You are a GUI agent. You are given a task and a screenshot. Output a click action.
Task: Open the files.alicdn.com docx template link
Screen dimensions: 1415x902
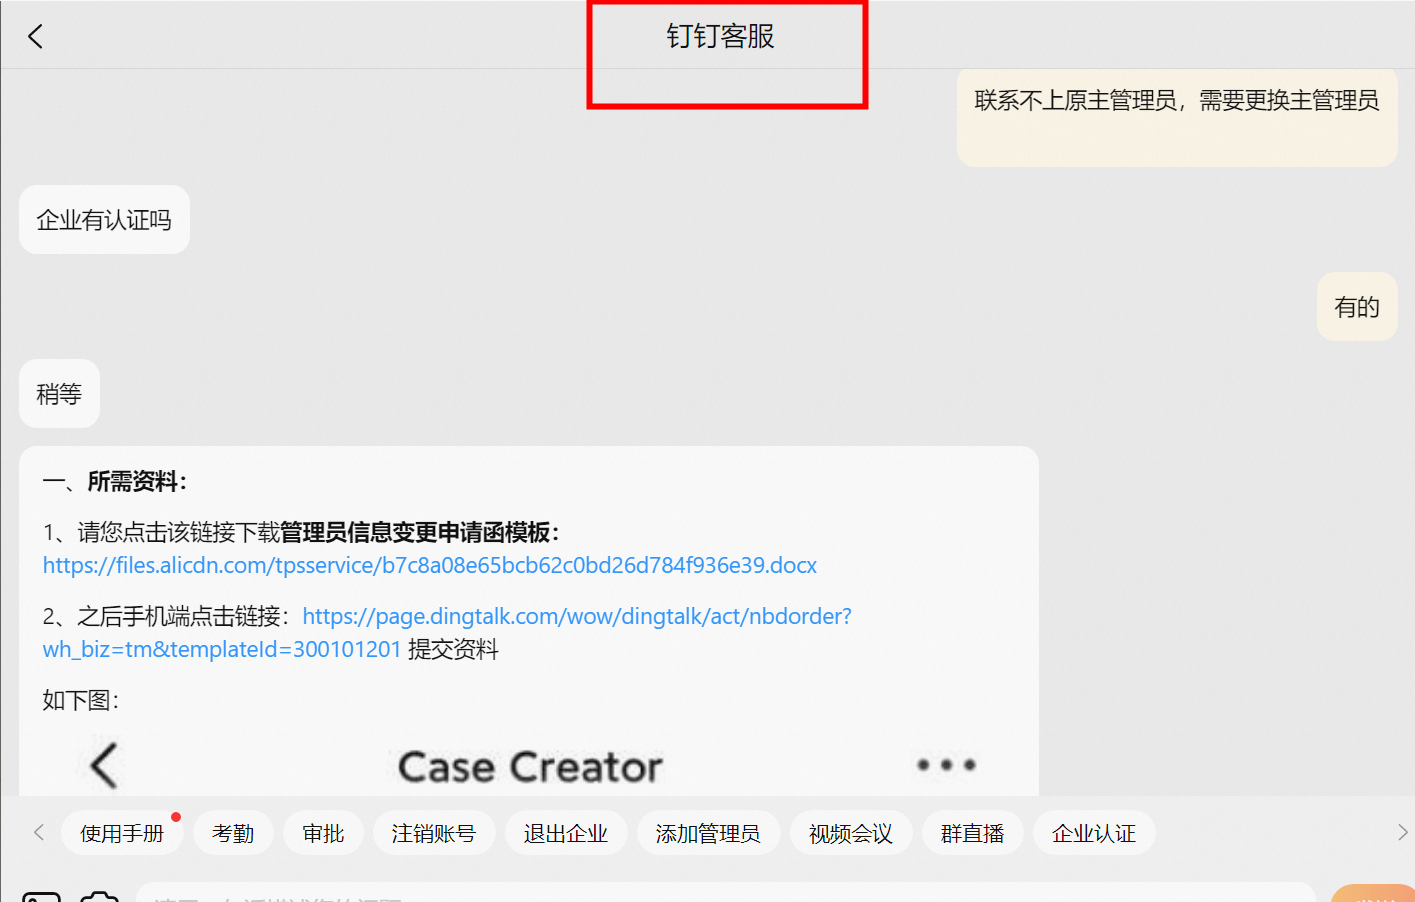pyautogui.click(x=430, y=566)
